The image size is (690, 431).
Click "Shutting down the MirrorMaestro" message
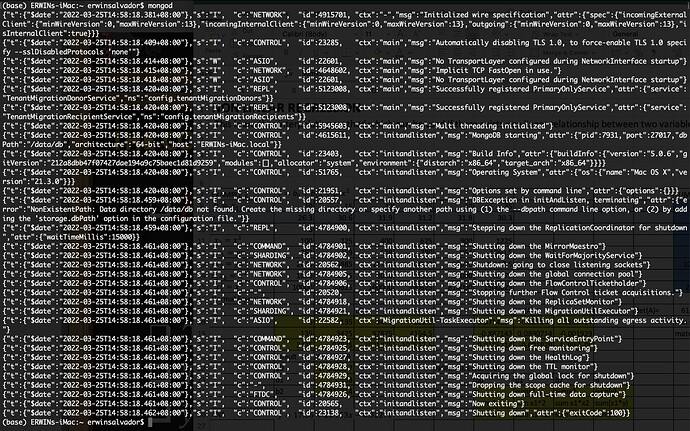tap(537, 246)
